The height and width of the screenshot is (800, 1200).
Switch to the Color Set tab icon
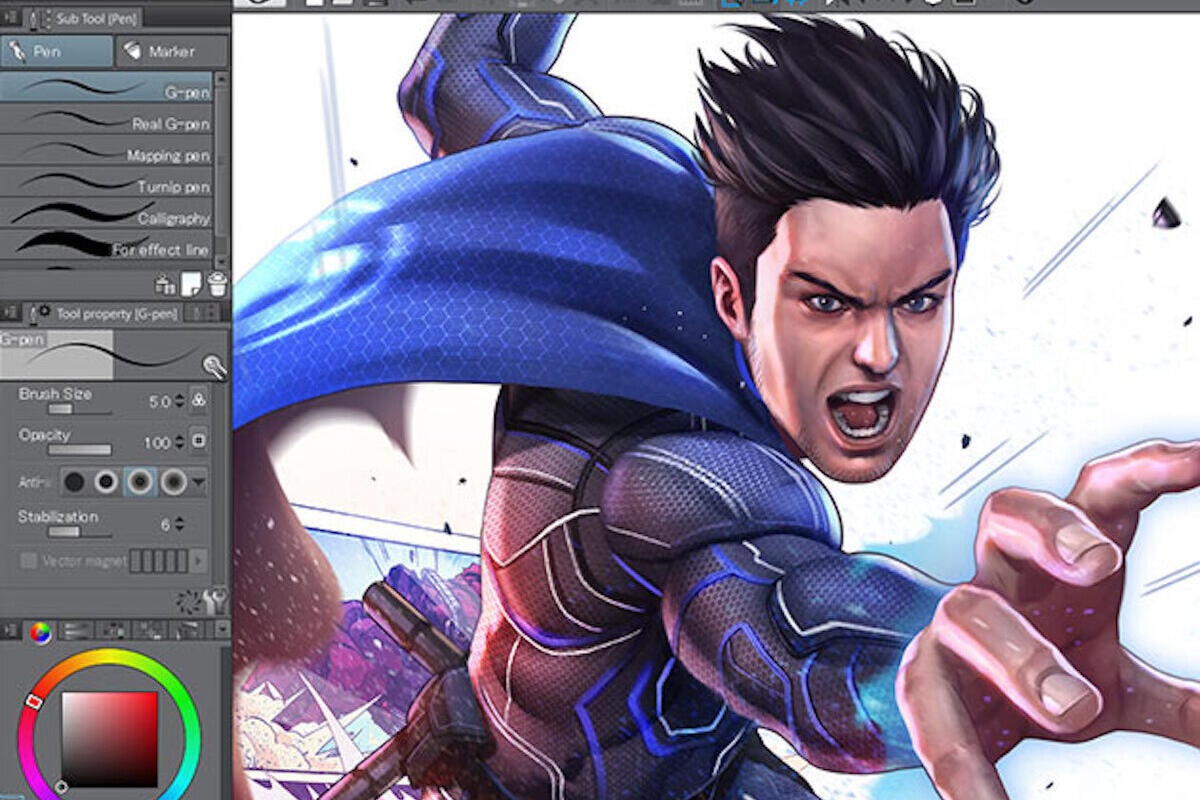pos(113,630)
